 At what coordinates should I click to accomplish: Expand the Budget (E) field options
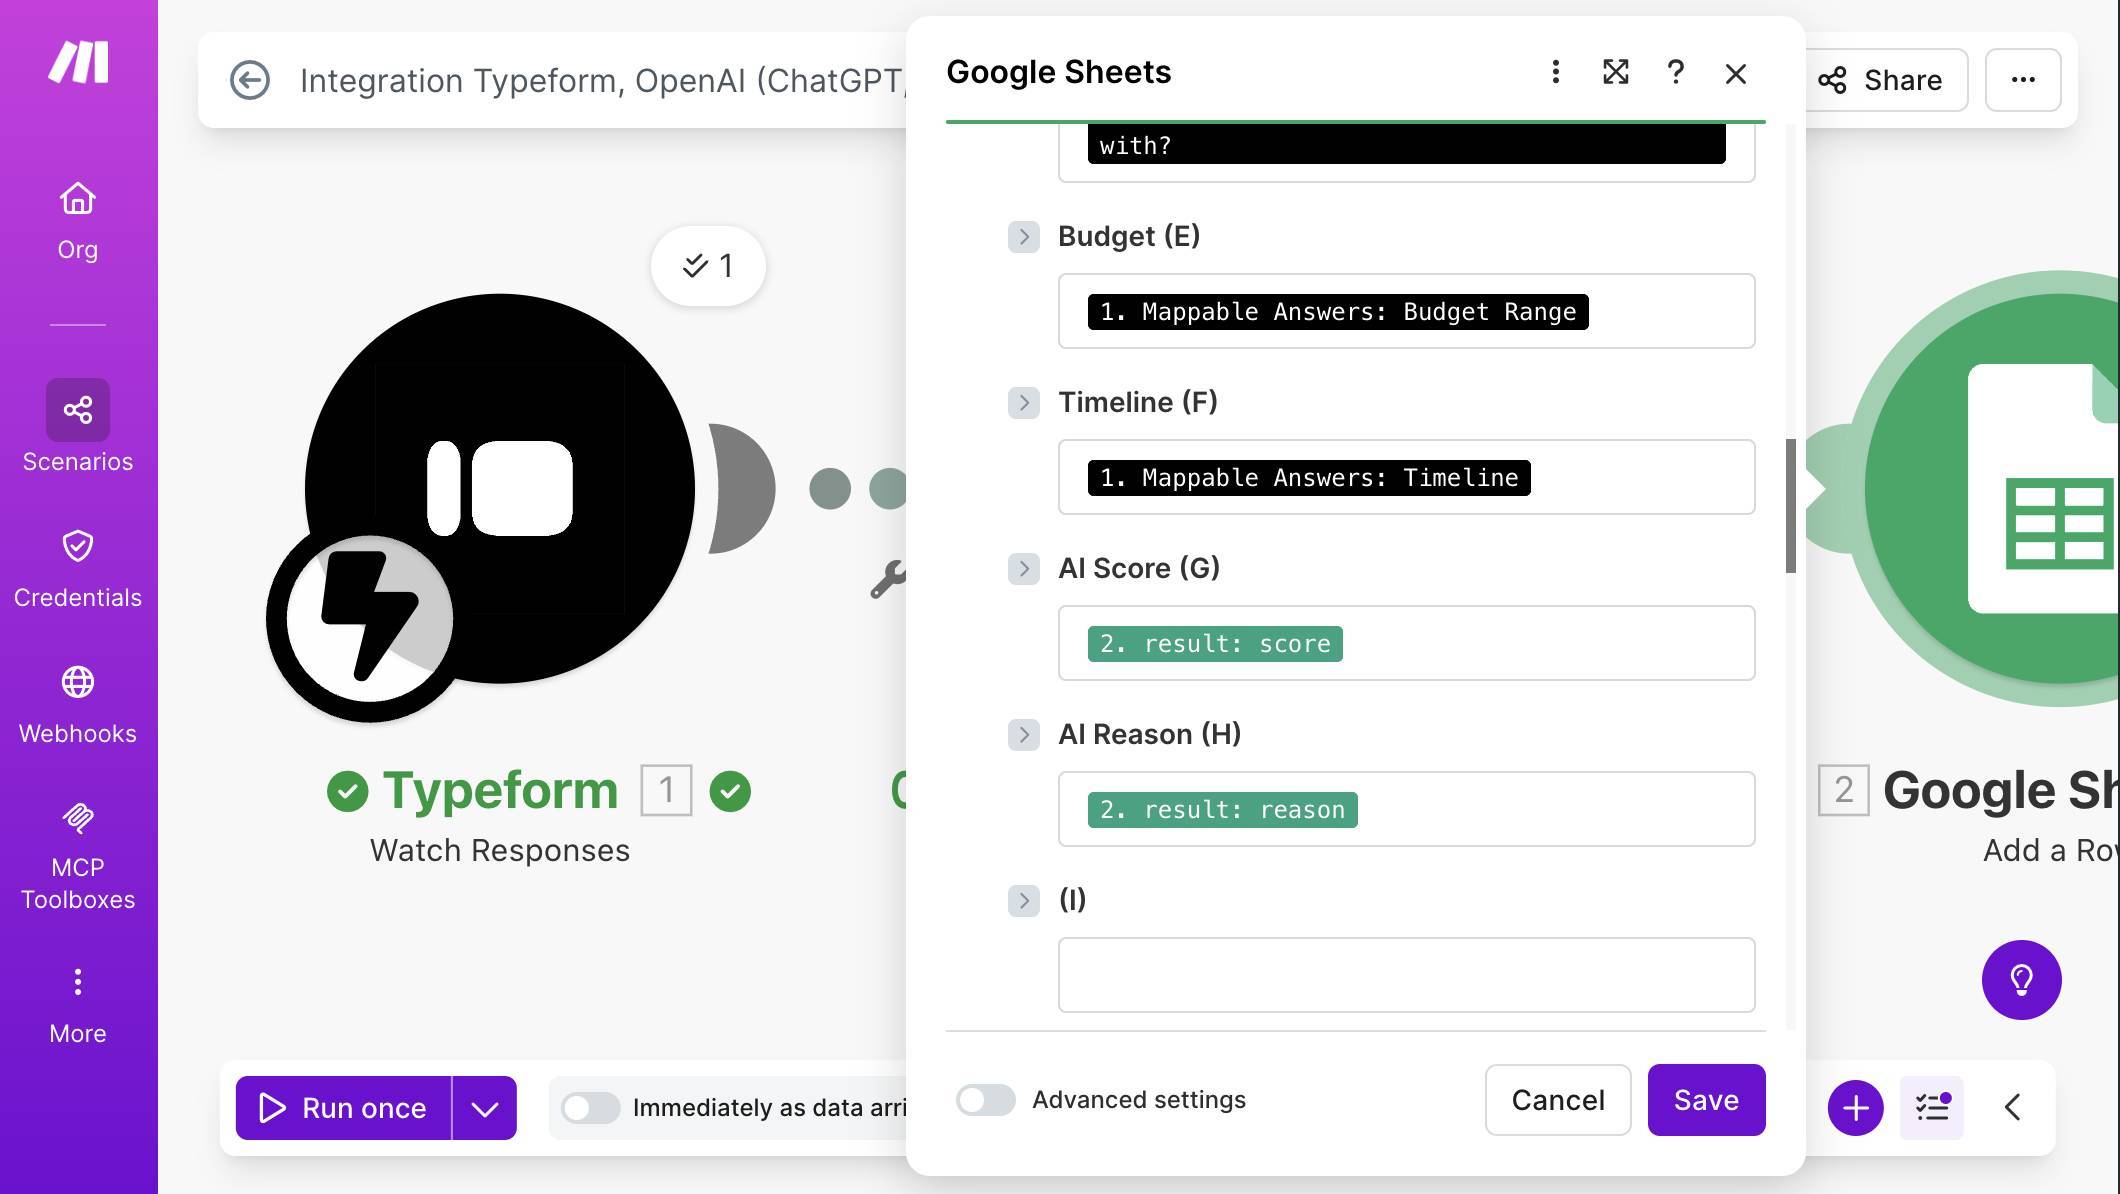point(1024,237)
